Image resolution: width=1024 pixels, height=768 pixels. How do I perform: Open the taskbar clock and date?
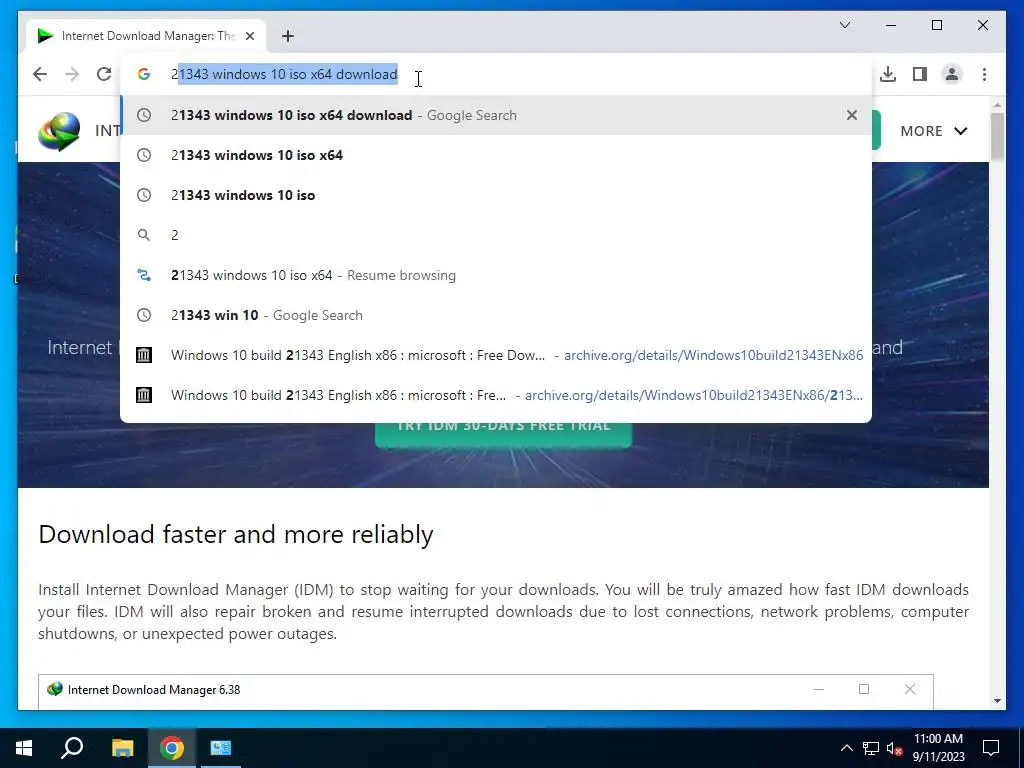pos(938,748)
